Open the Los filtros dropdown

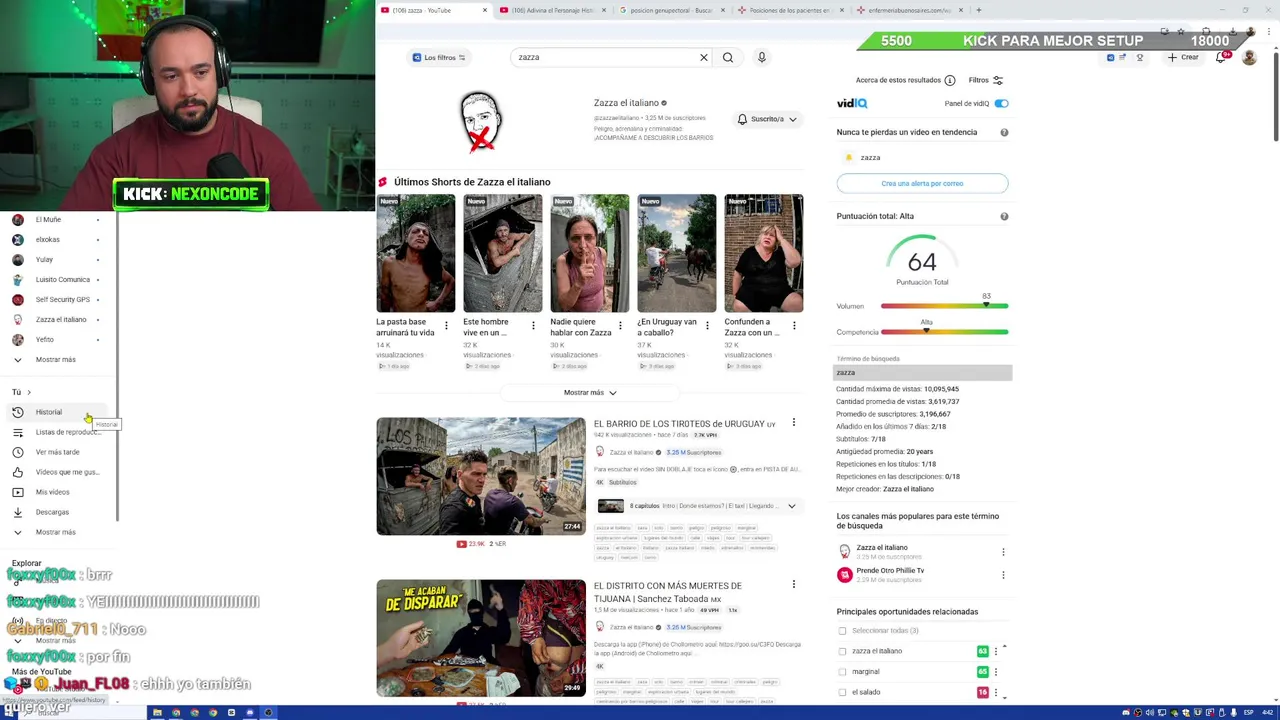(x=439, y=57)
